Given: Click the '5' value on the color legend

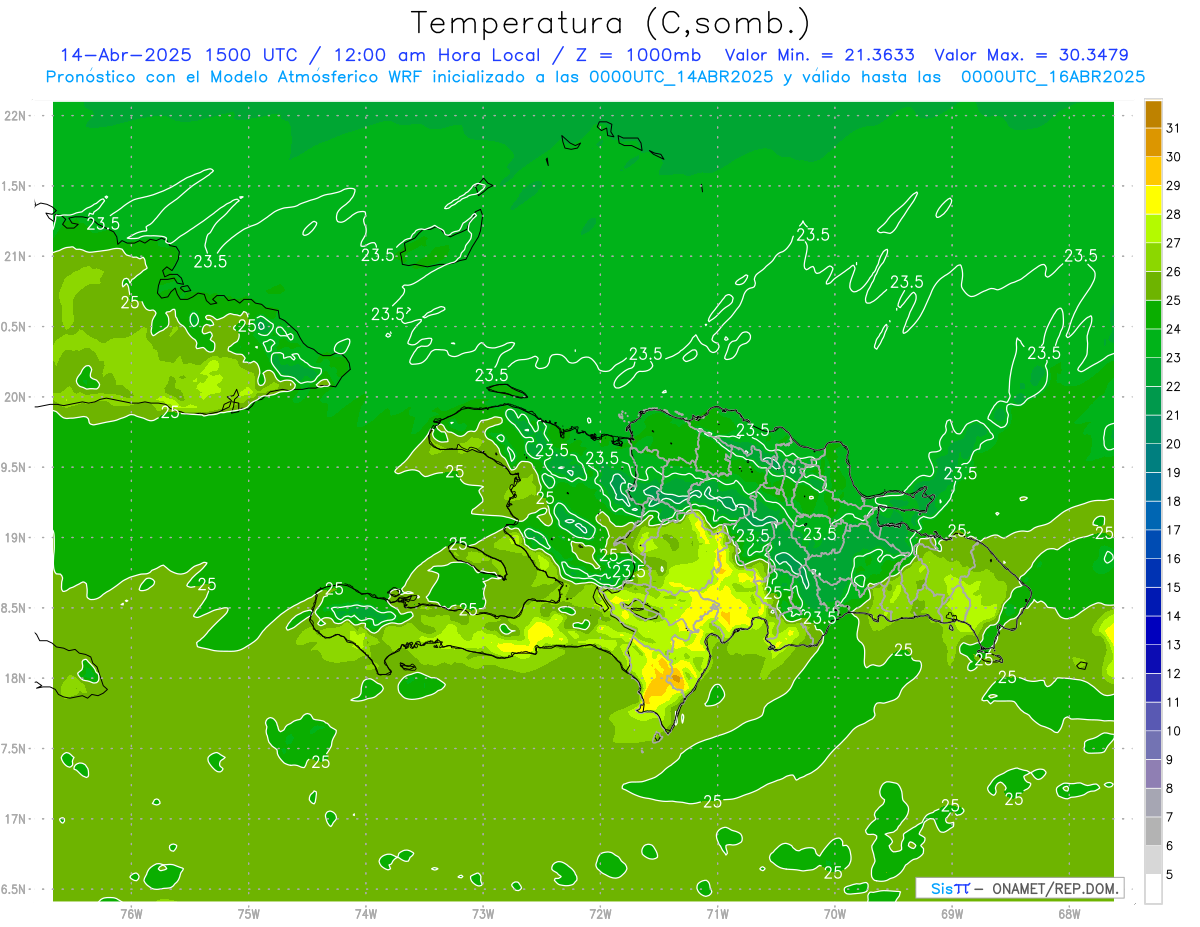Looking at the screenshot, I should (x=1170, y=875).
